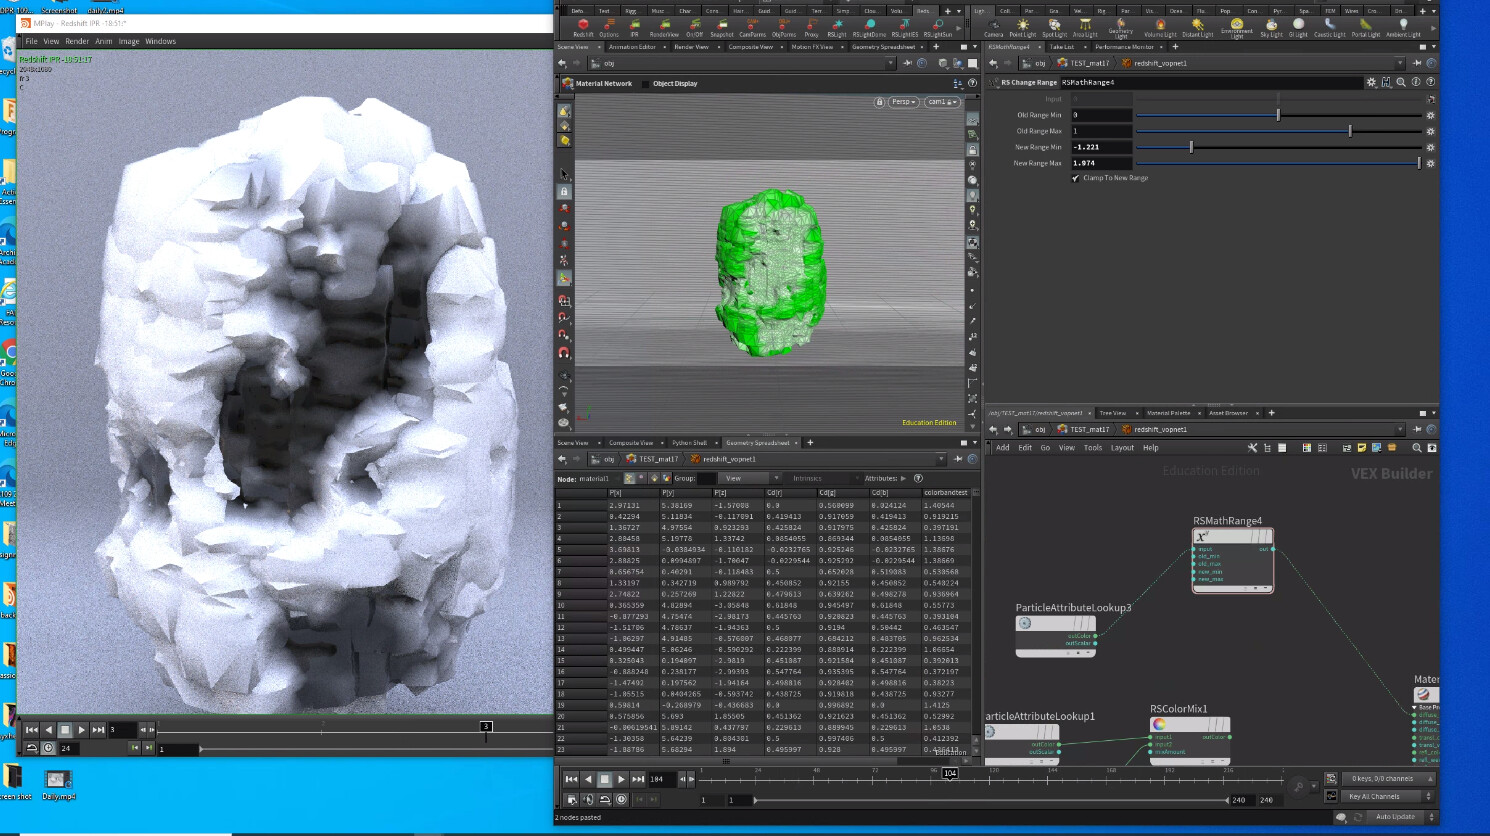
Task: Enable the Clamp To New Range checkbox
Action: (1076, 177)
